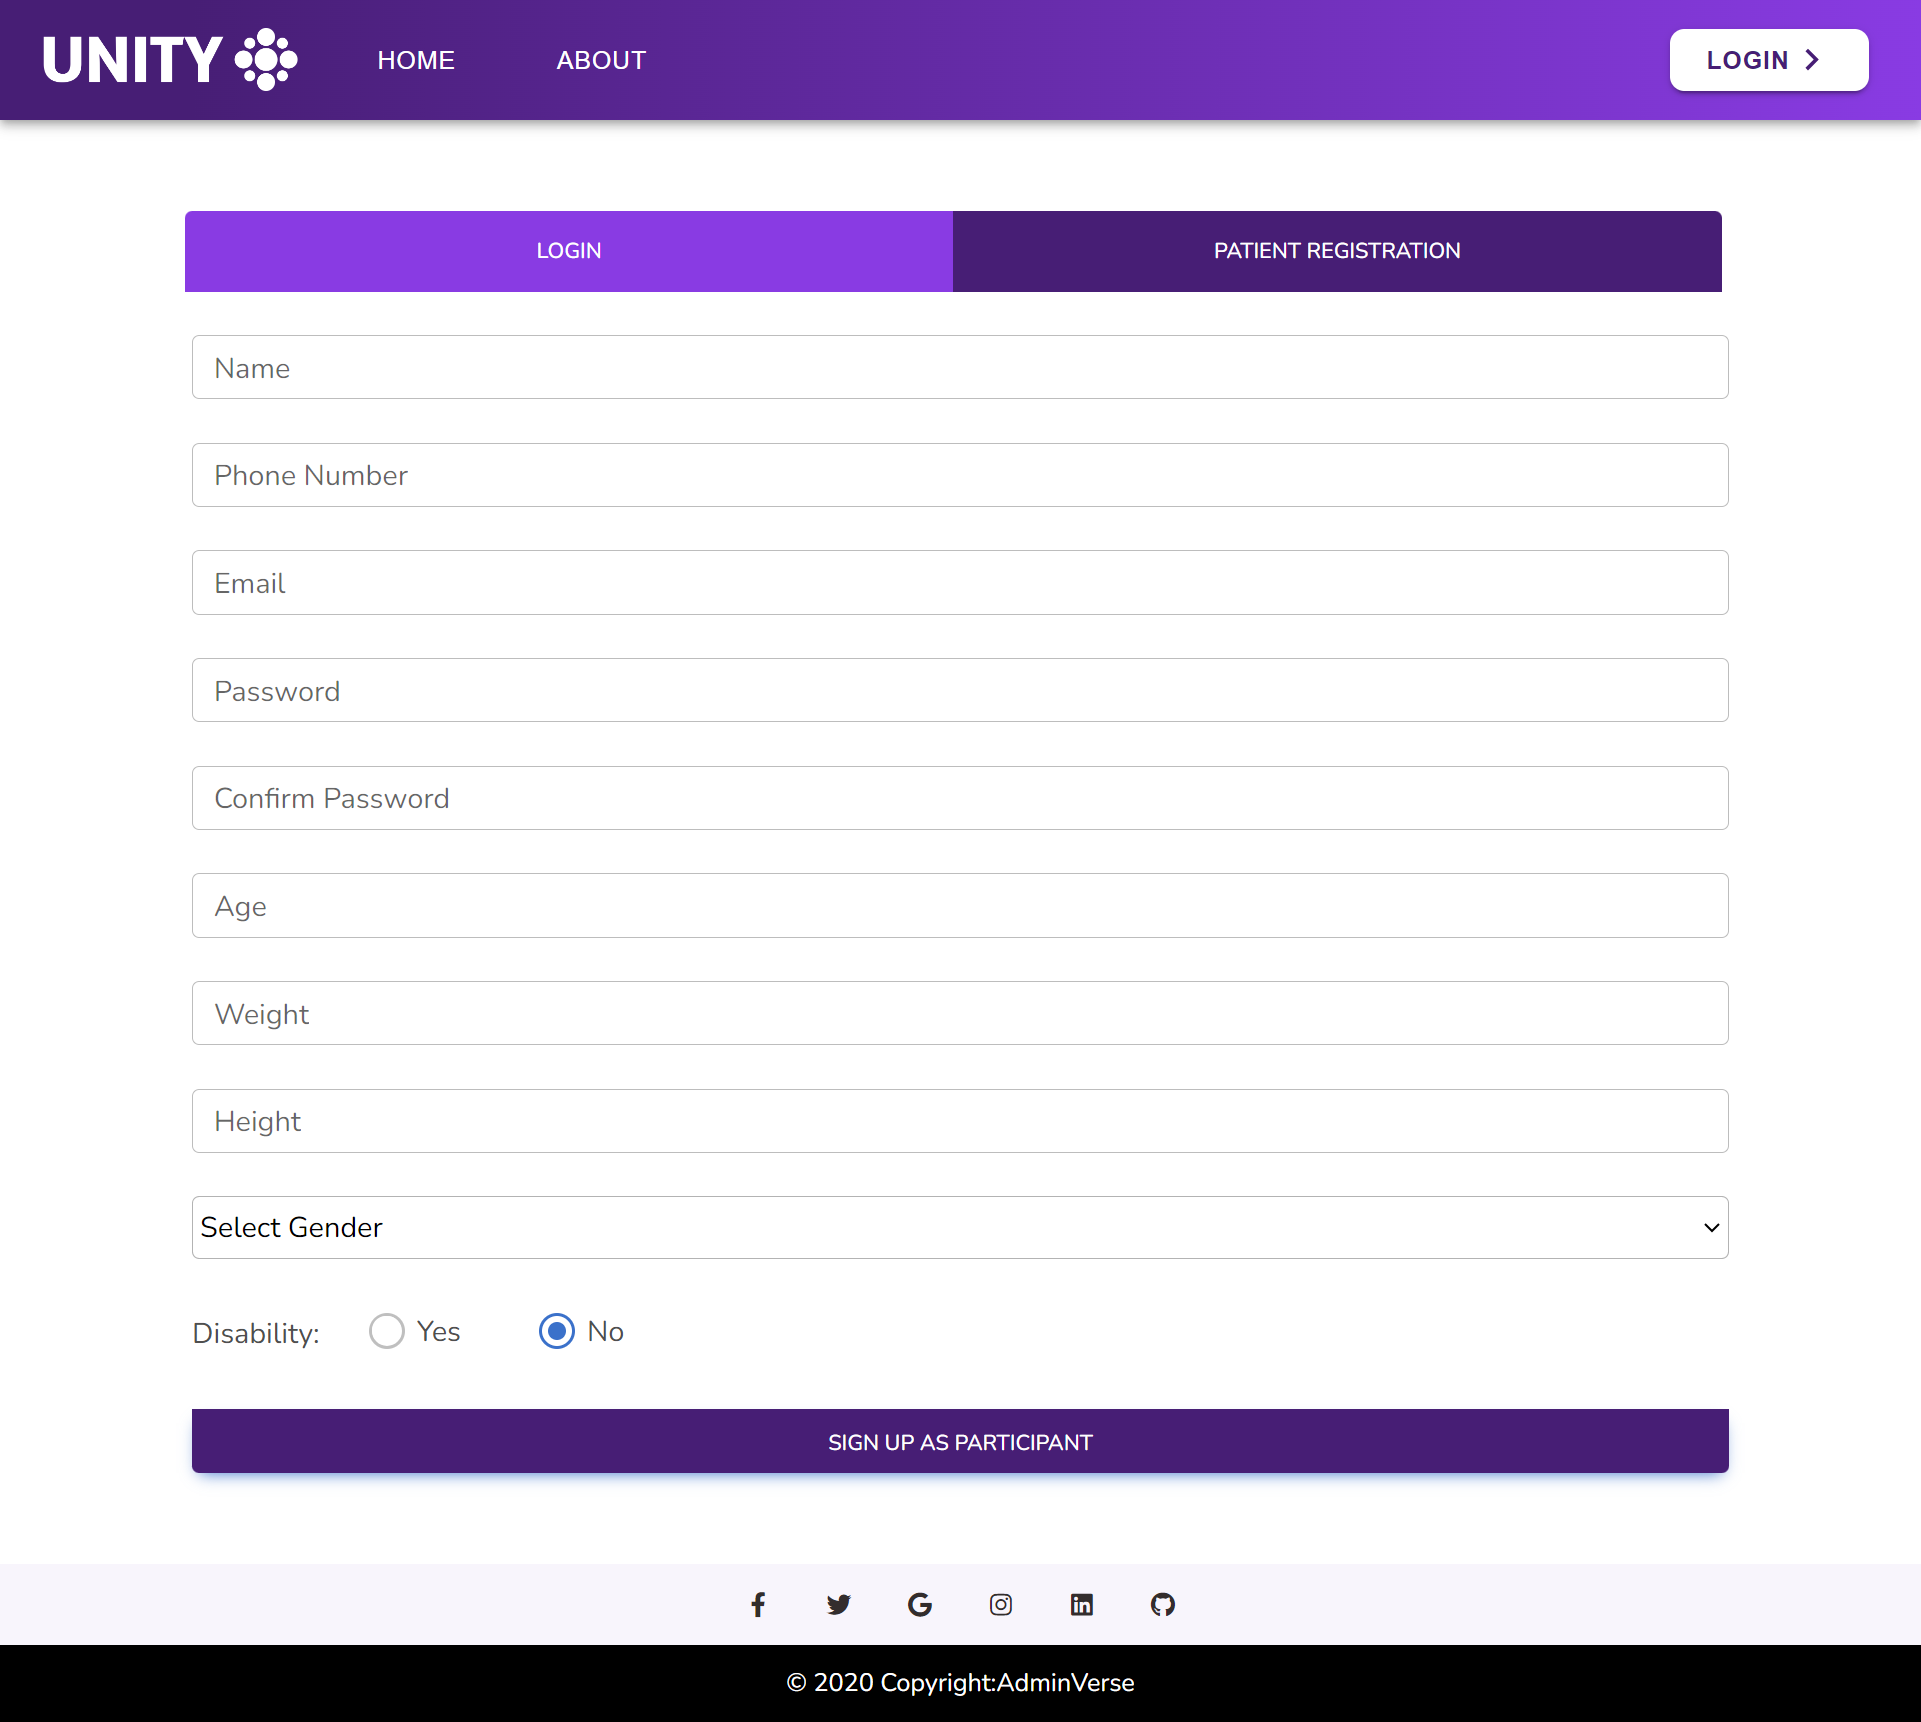Click the Name input field
Viewport: 1921px width, 1722px height.
coord(960,367)
